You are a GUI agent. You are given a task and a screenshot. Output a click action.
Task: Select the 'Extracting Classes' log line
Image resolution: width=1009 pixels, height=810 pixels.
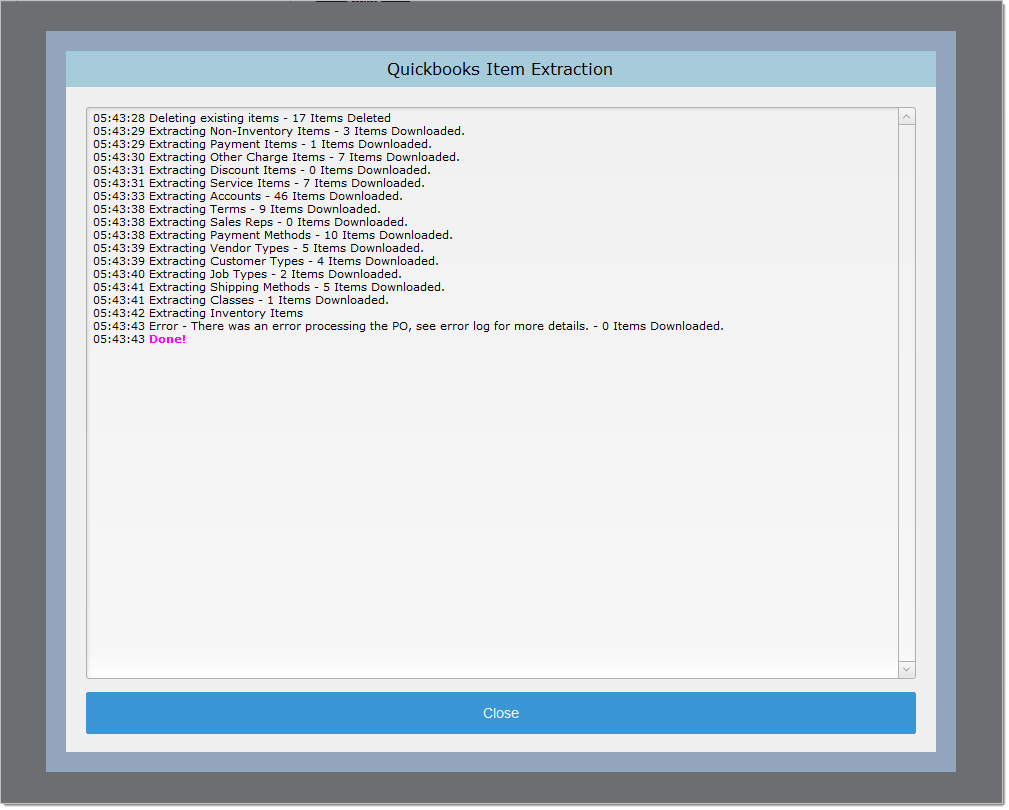pos(241,300)
